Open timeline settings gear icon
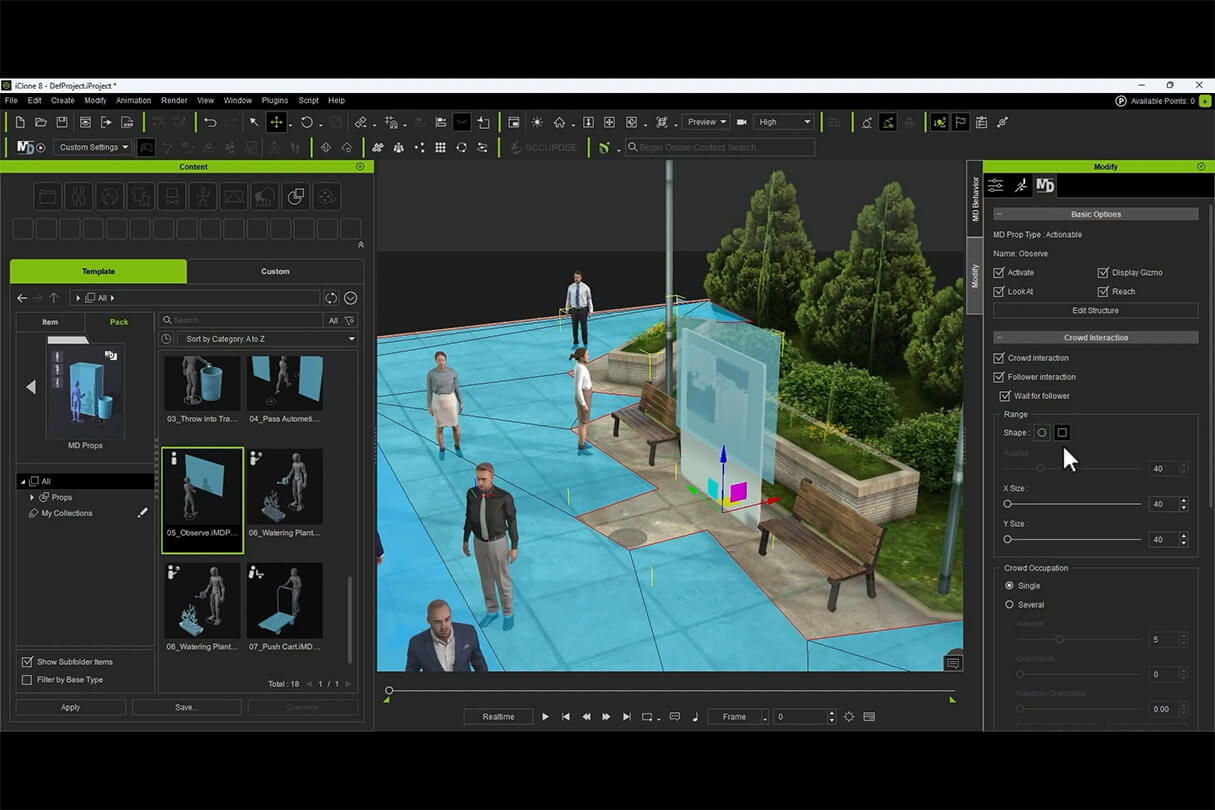 click(849, 717)
